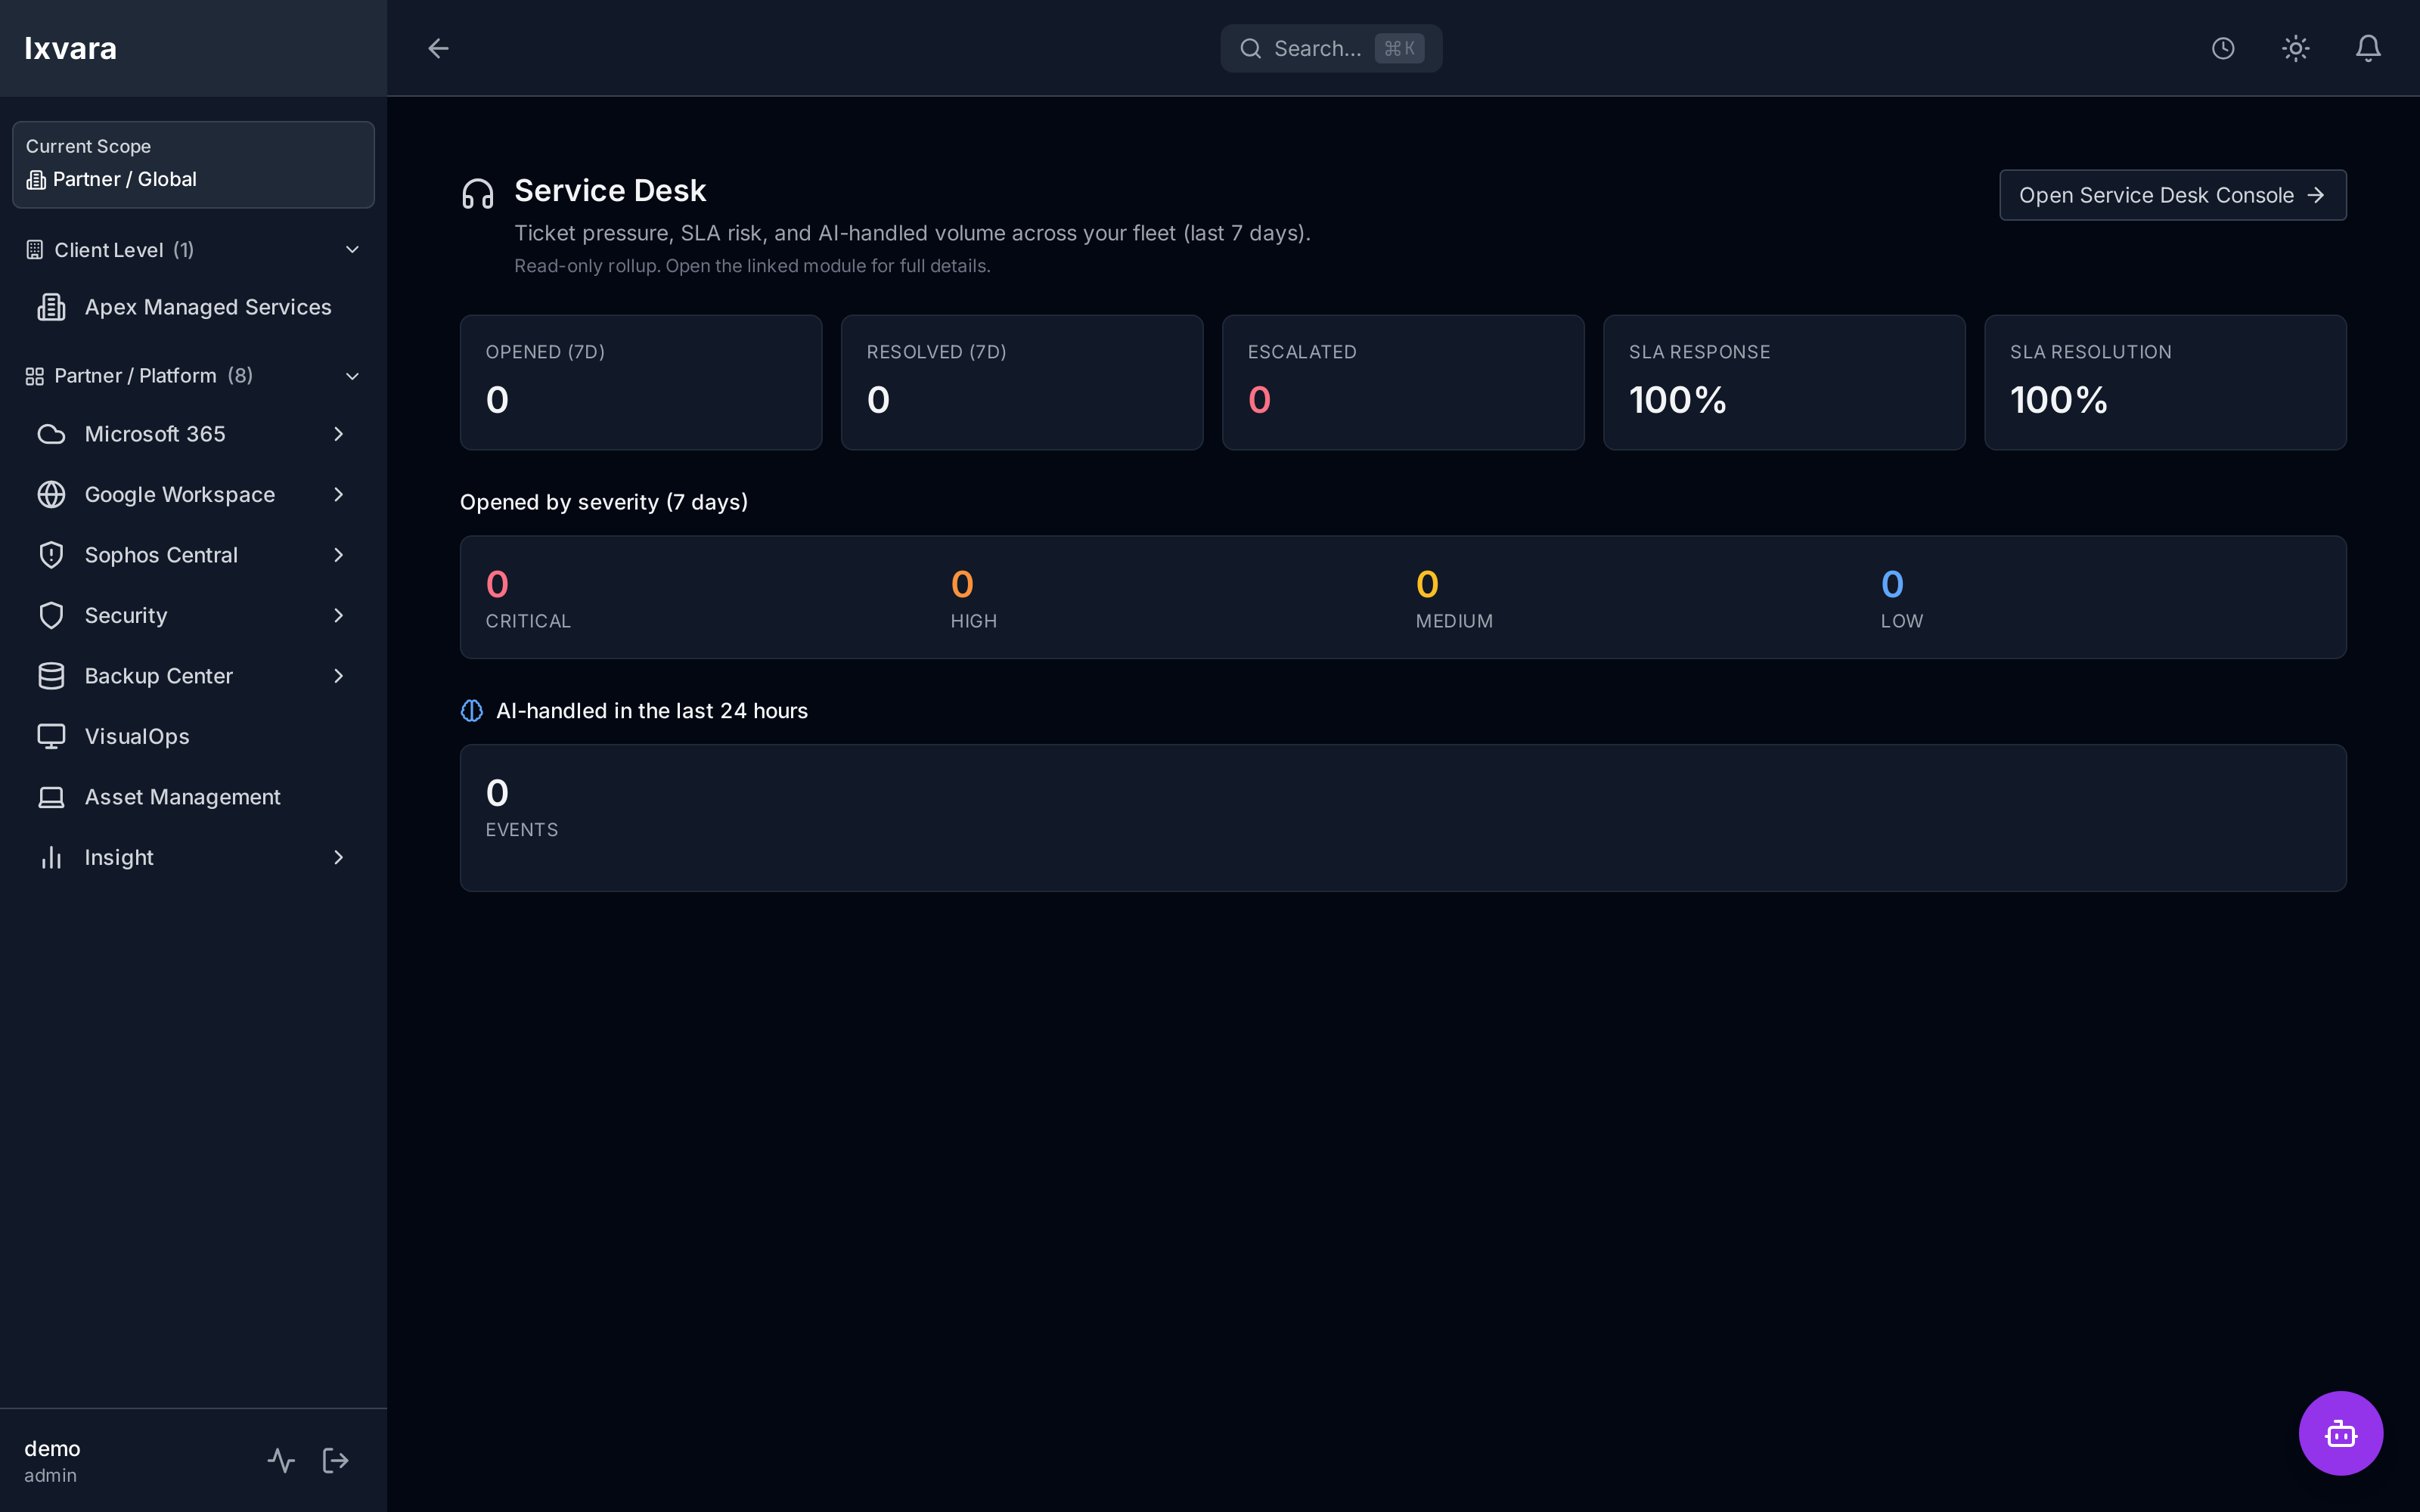The width and height of the screenshot is (2420, 1512).
Task: Click the Insight bar chart icon
Action: (51, 857)
